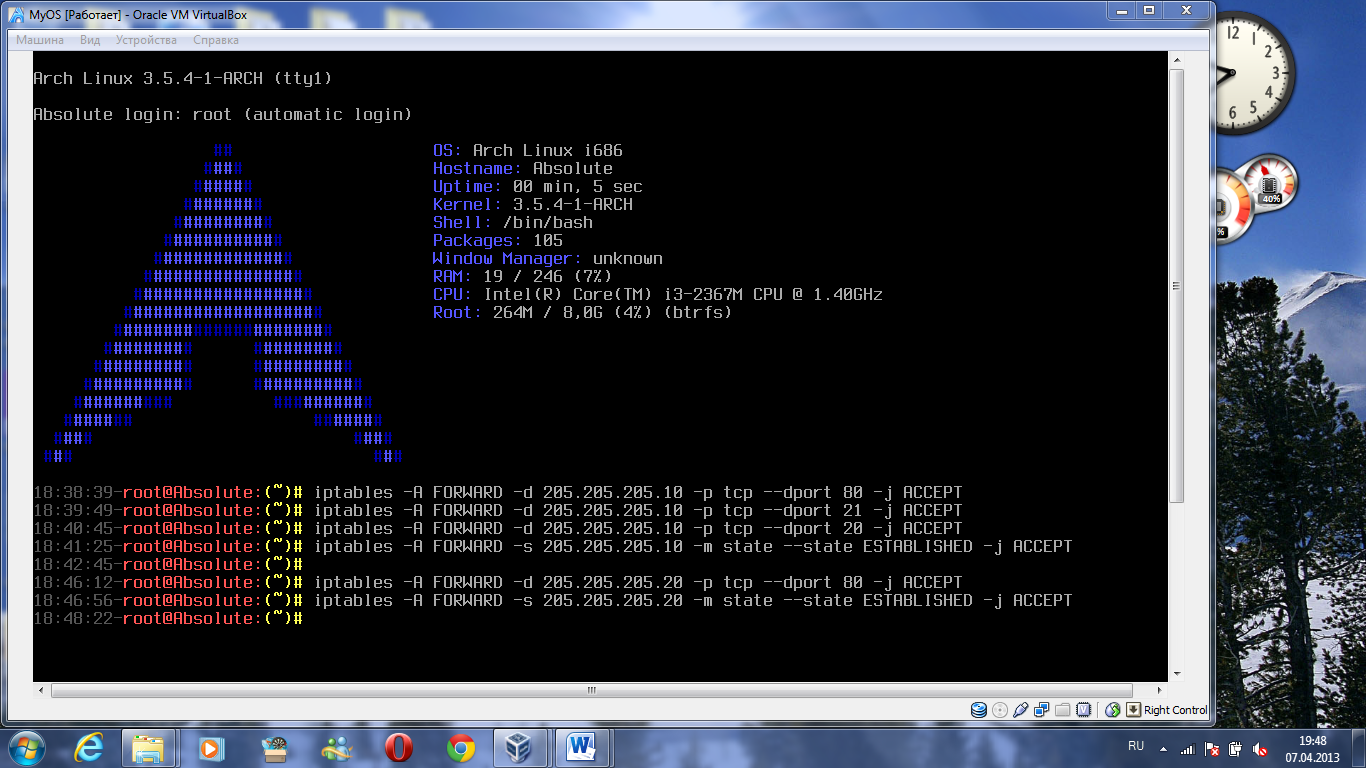This screenshot has height=768, width=1366.
Task: Click the 18:41:25 ESTABLISHED rule command line
Action: click(553, 546)
